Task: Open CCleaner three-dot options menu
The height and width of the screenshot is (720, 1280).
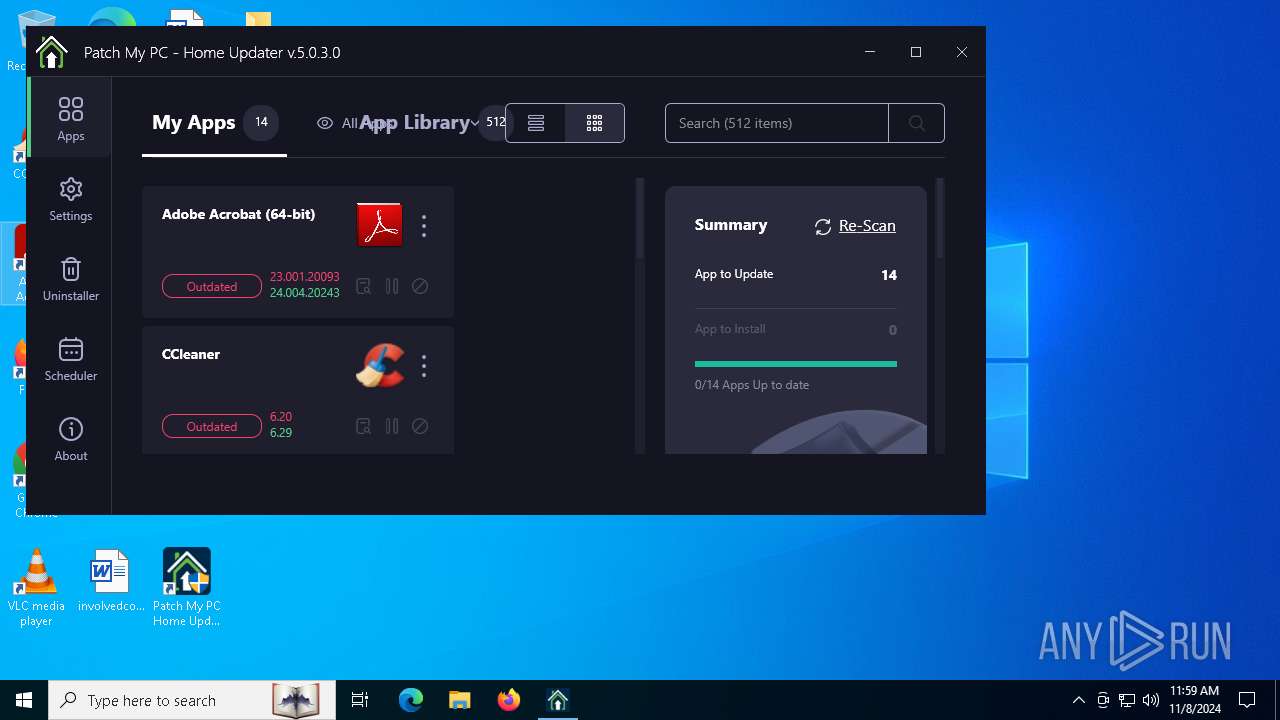Action: (x=424, y=366)
